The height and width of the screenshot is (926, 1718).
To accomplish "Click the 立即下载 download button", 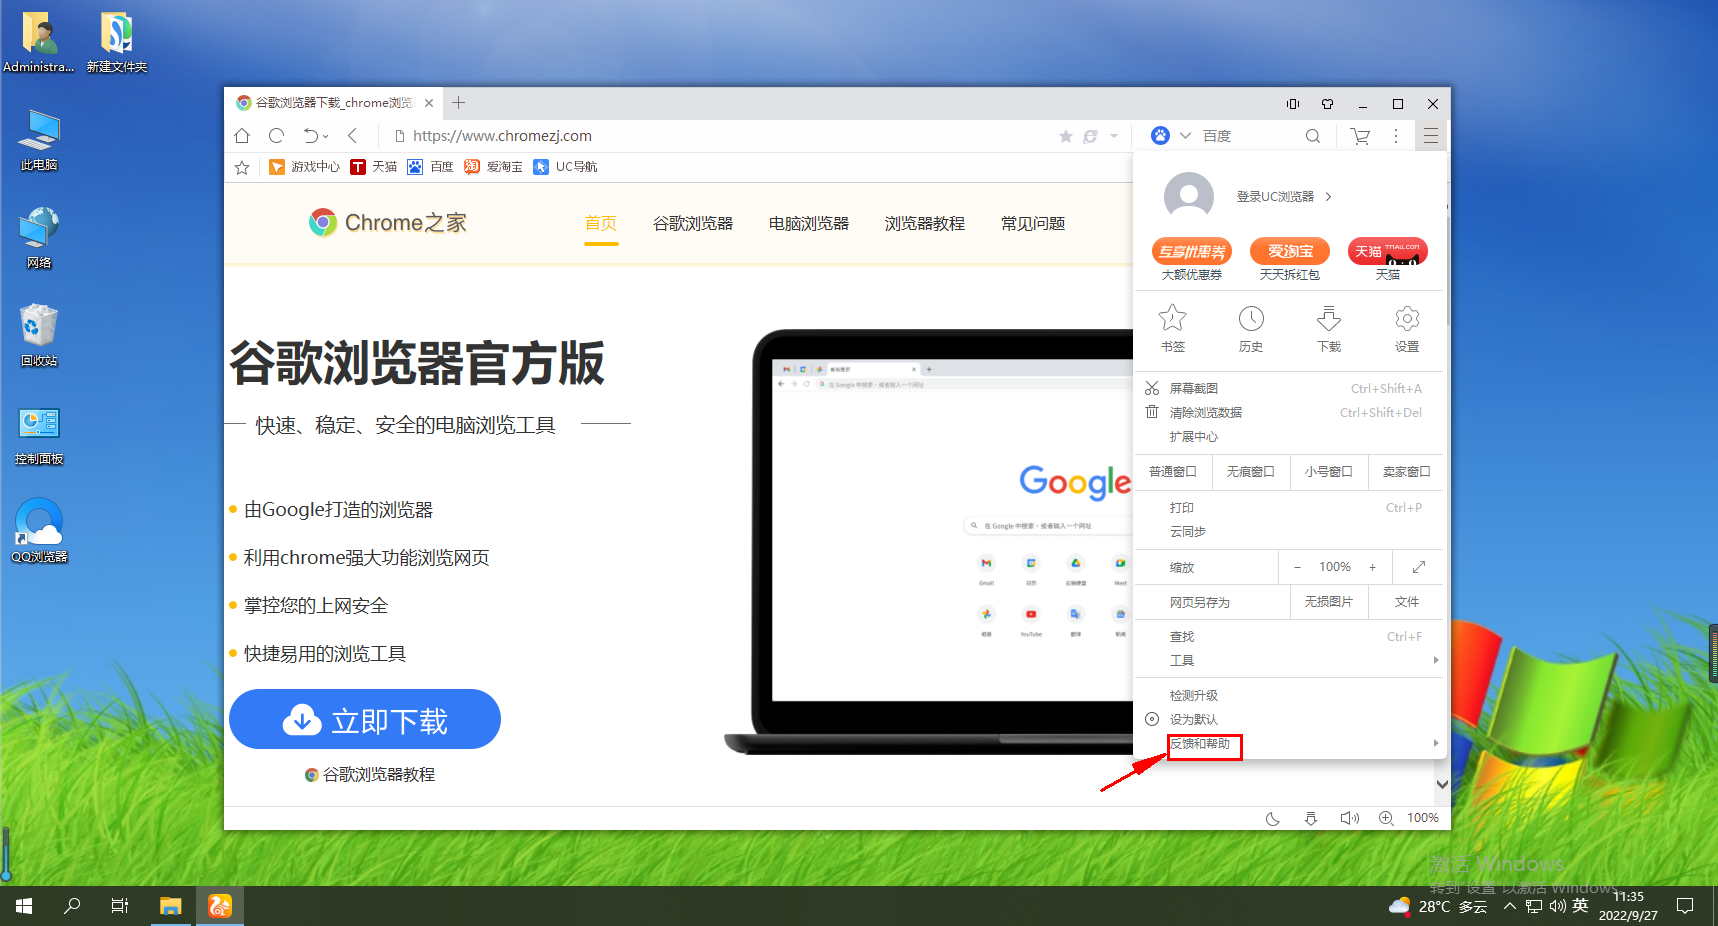I will coord(365,719).
